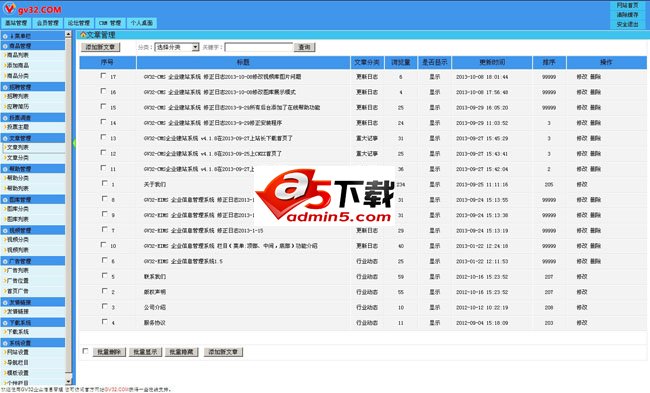This screenshot has width=650, height=393.
Task: Click 修改 for article 17
Action: 582,77
